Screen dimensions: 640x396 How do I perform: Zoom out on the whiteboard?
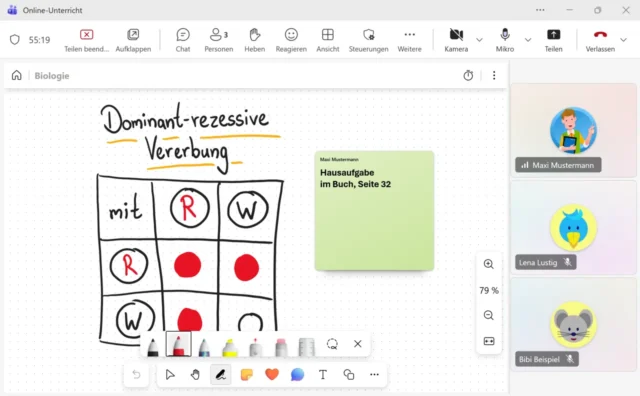coord(489,315)
